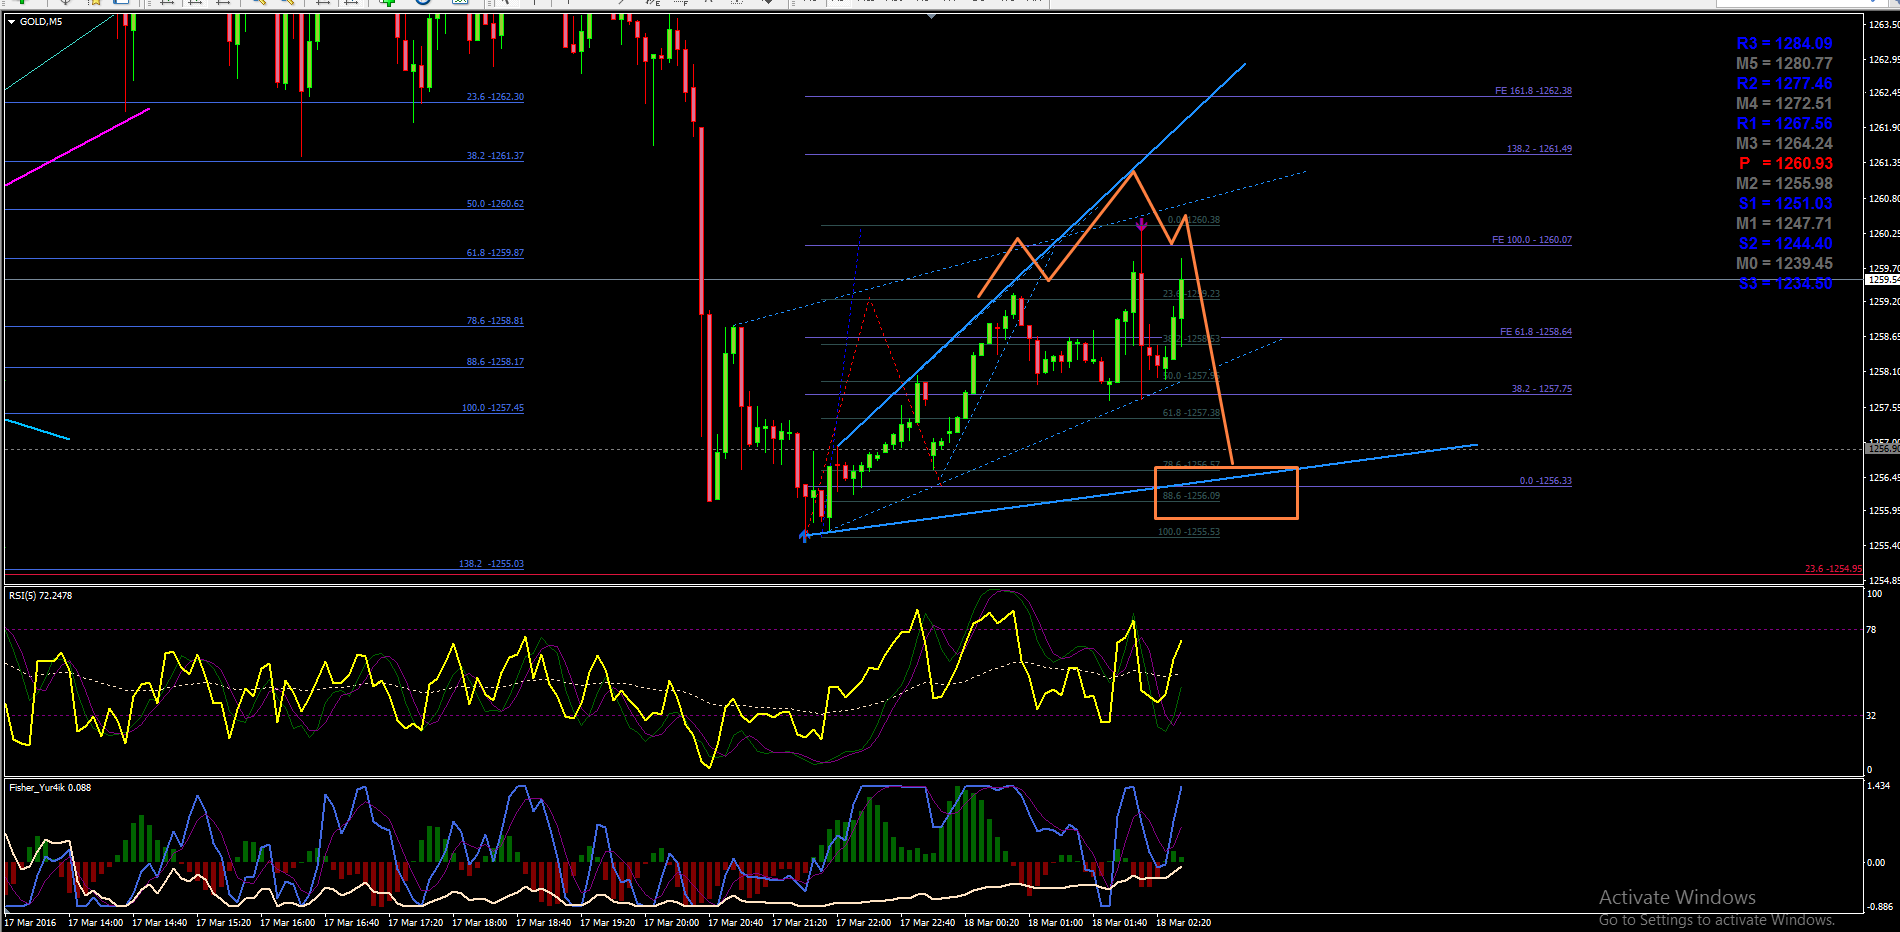Select pivot level M4 = 1272.51
The image size is (1900, 932).
point(1784,104)
